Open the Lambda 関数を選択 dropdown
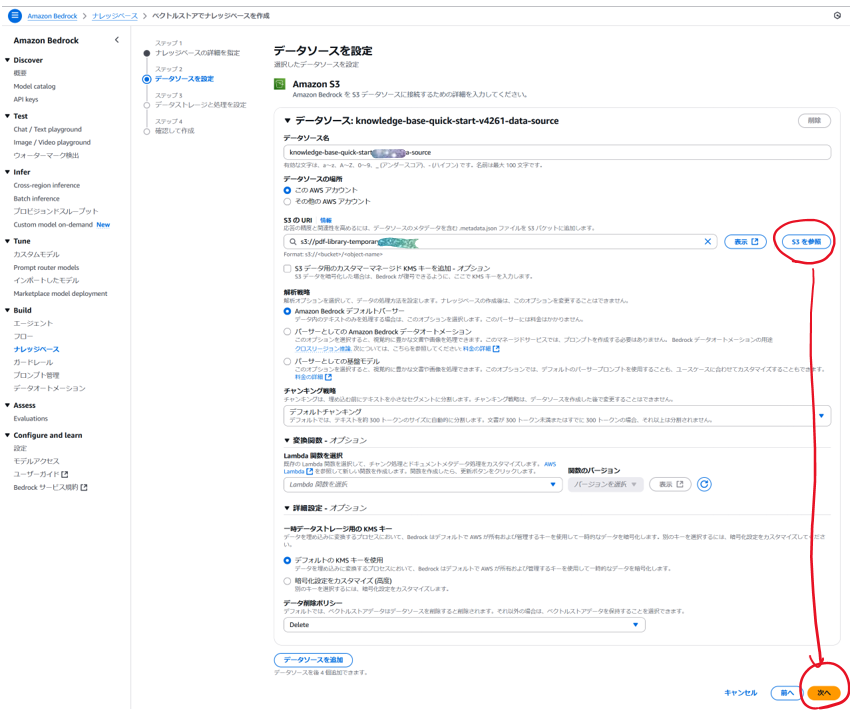The image size is (850, 726). click(x=423, y=484)
